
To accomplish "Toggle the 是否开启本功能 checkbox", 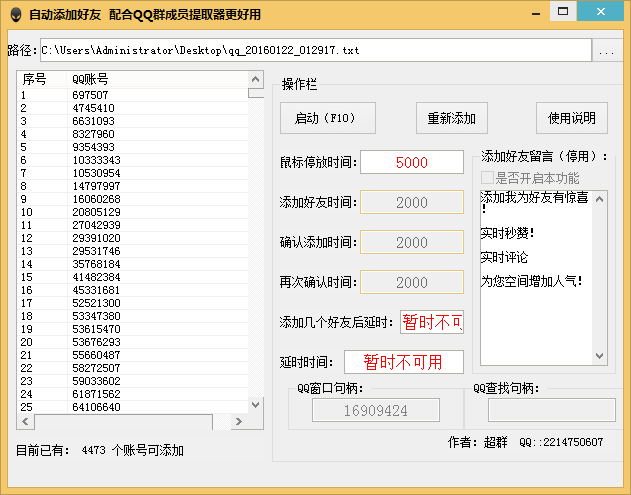I will click(488, 178).
